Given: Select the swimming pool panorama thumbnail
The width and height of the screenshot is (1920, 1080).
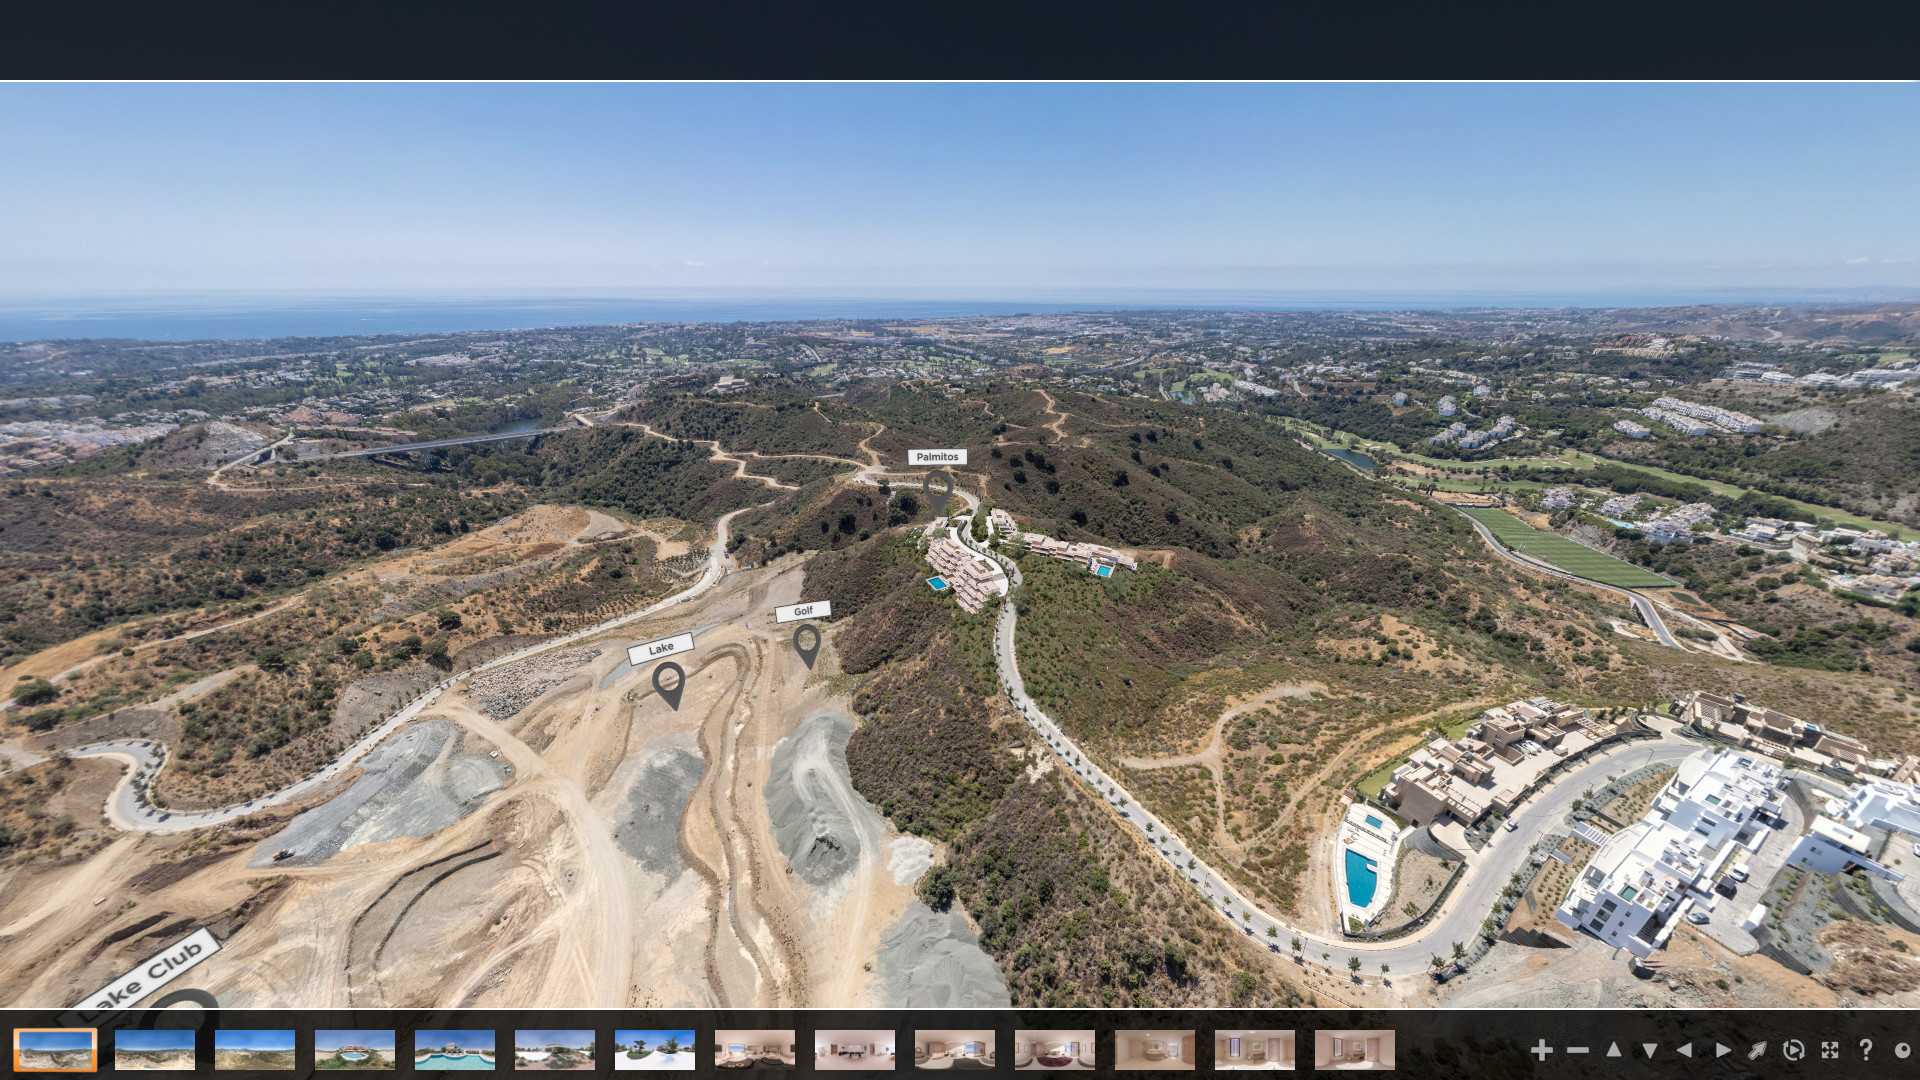Looking at the screenshot, I should coord(455,1050).
